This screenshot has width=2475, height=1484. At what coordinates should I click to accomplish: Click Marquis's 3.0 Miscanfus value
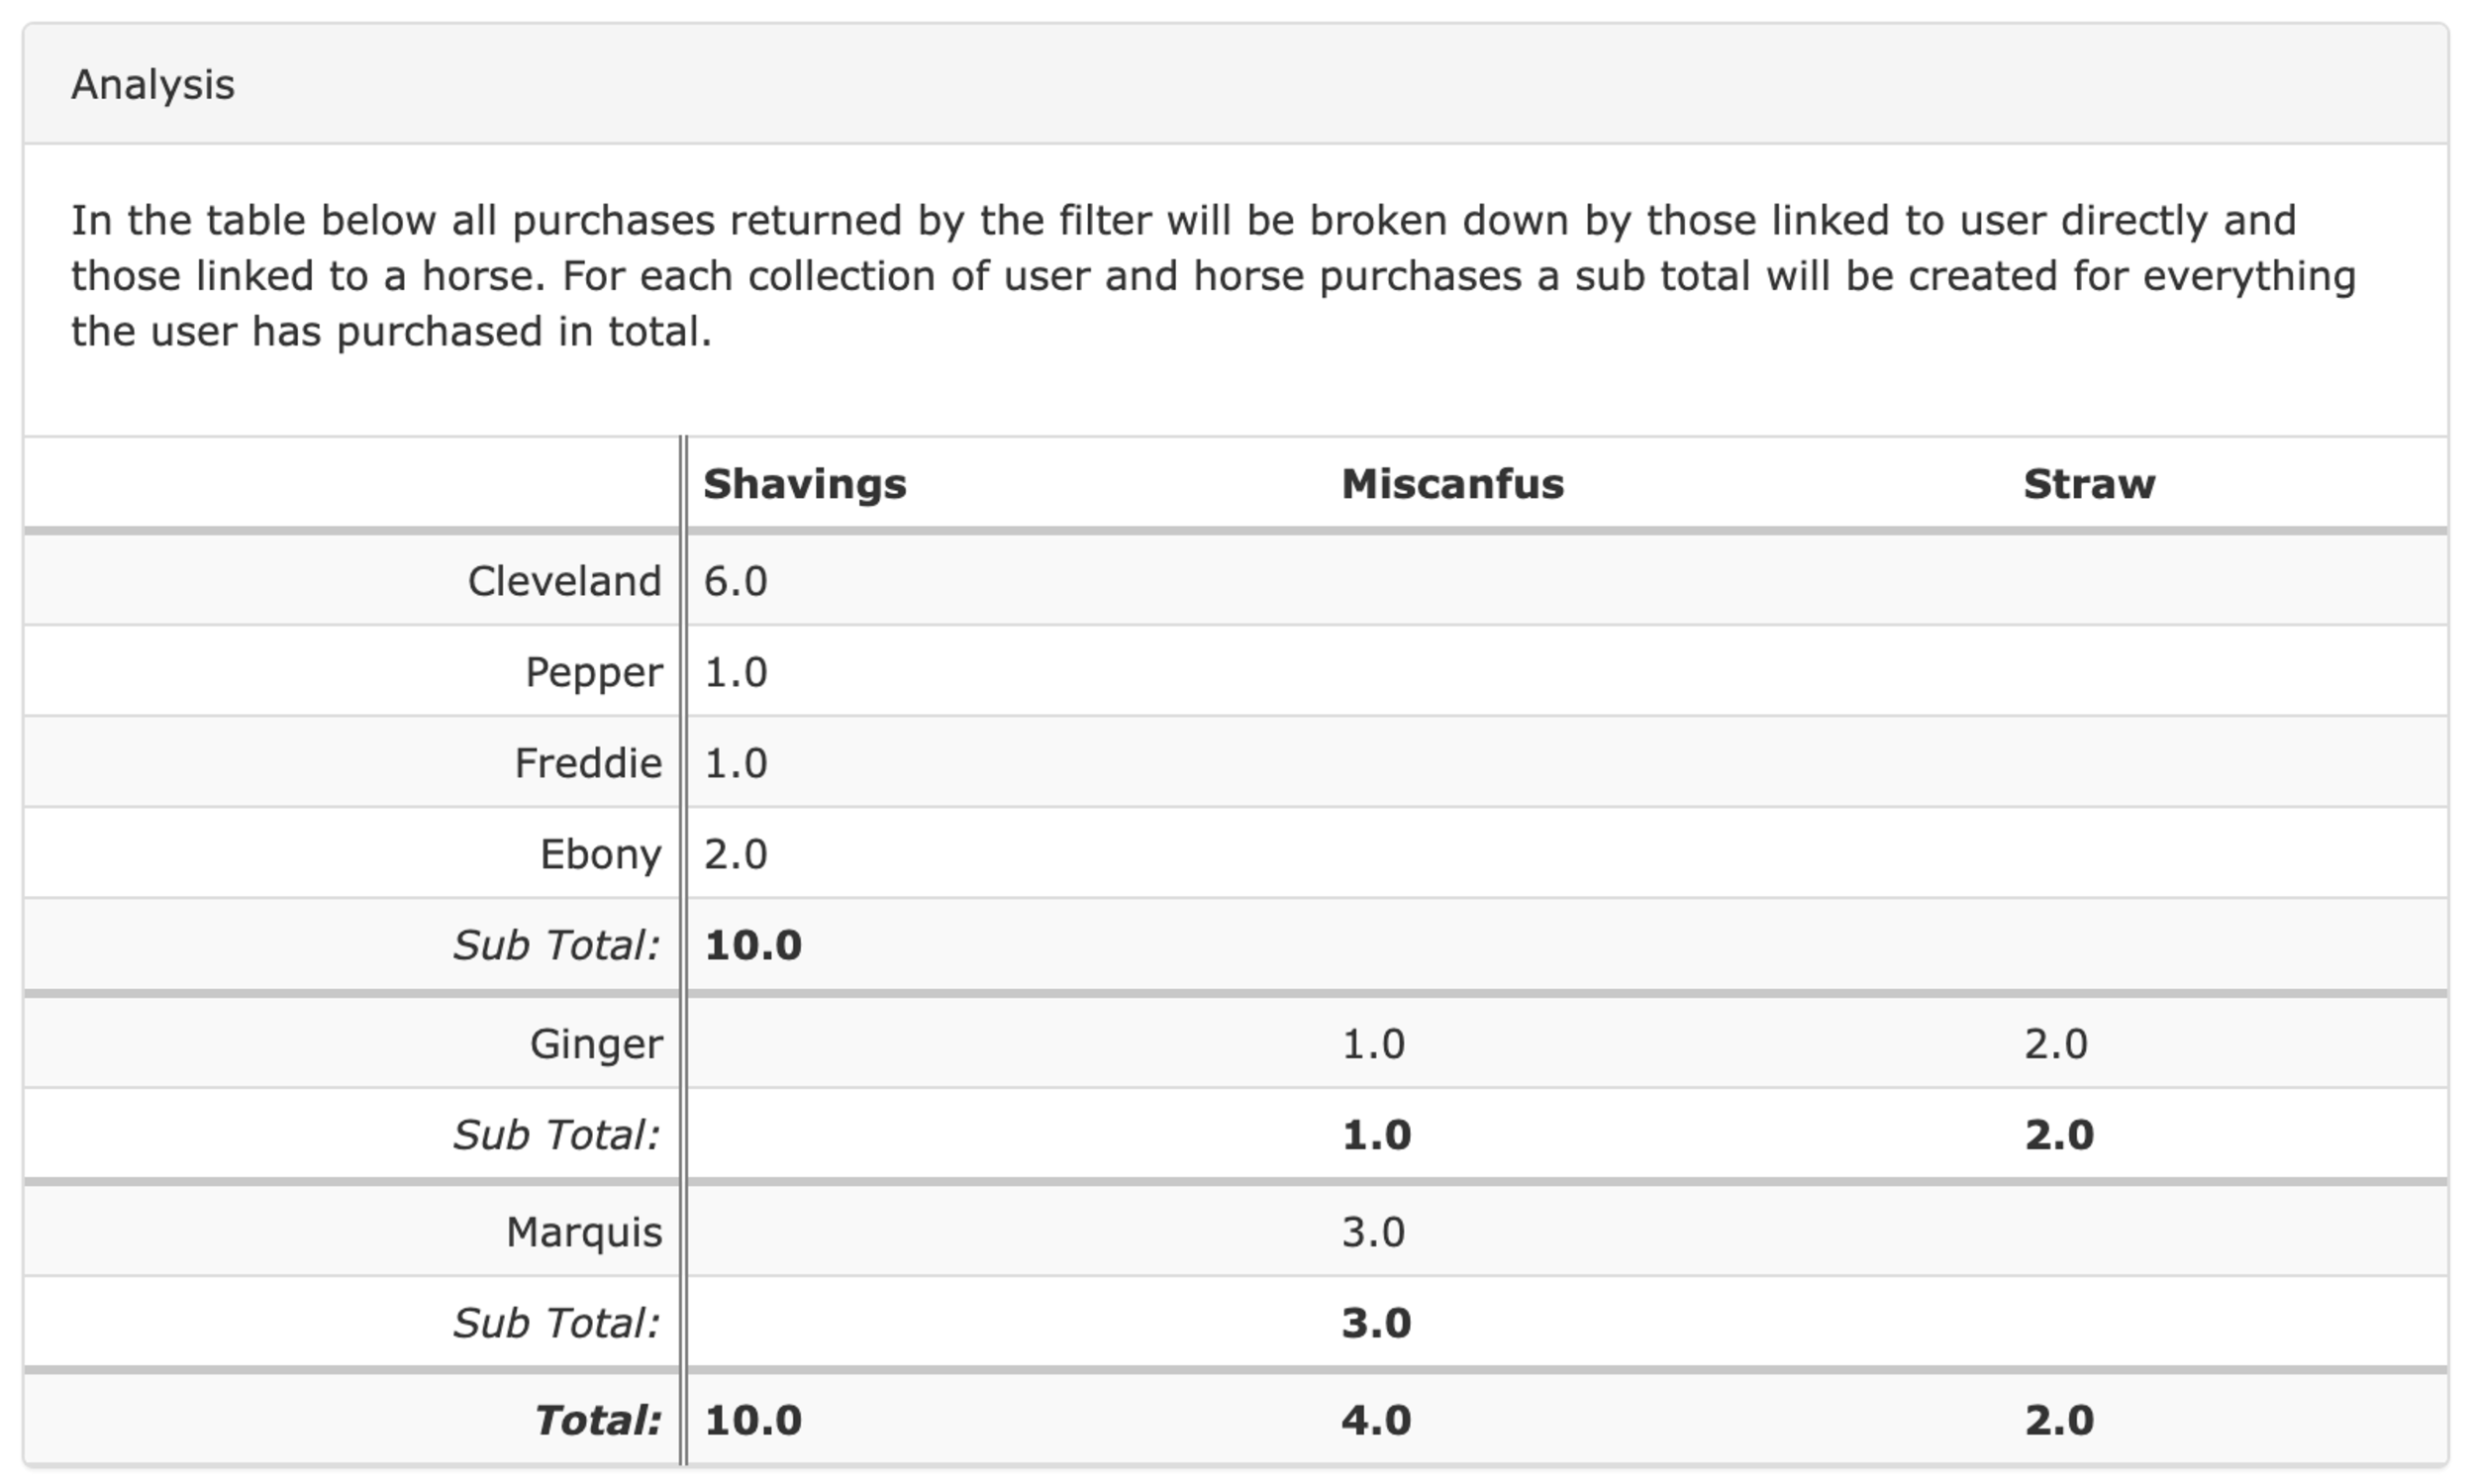pos(1374,1232)
